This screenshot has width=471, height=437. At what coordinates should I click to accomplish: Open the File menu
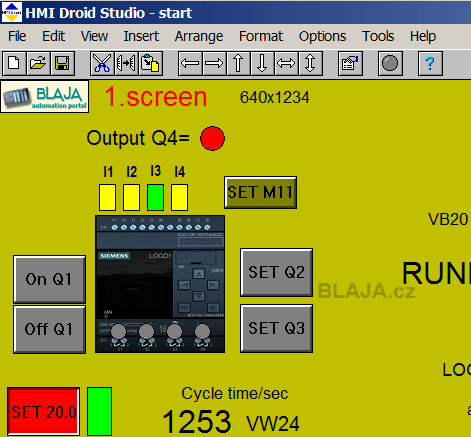point(17,36)
